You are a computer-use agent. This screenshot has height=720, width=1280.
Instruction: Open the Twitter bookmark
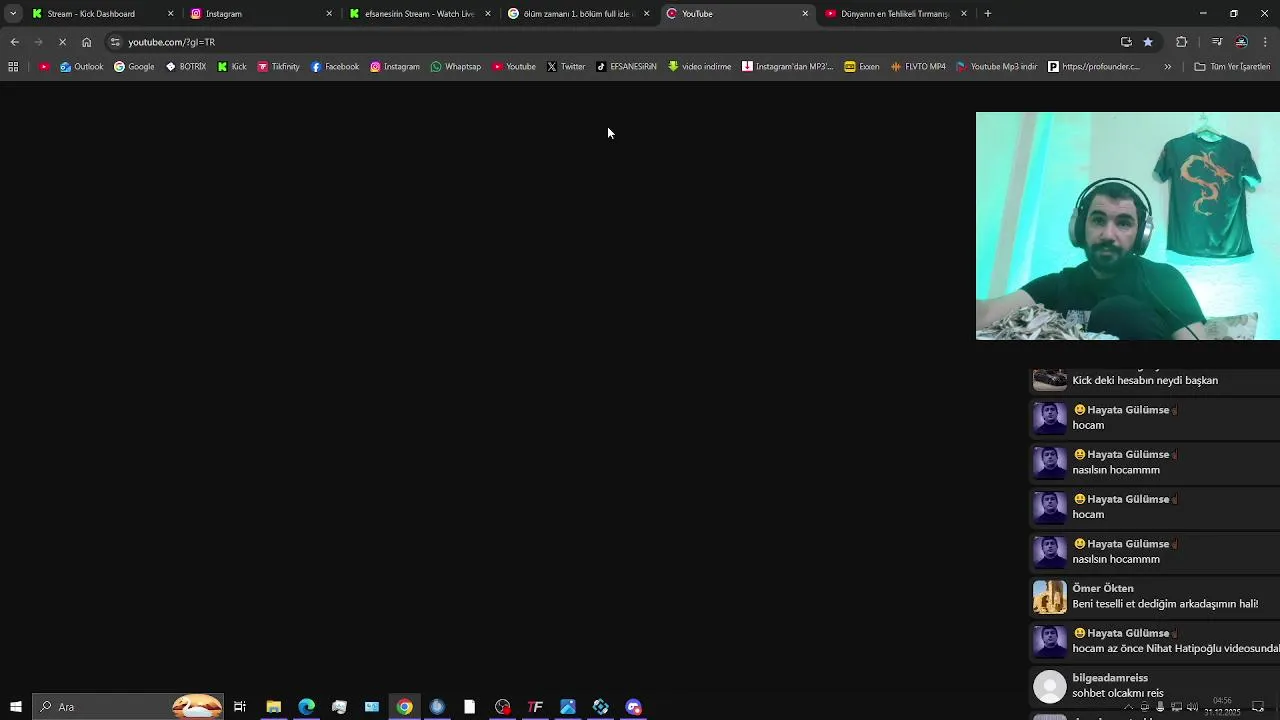(x=566, y=67)
